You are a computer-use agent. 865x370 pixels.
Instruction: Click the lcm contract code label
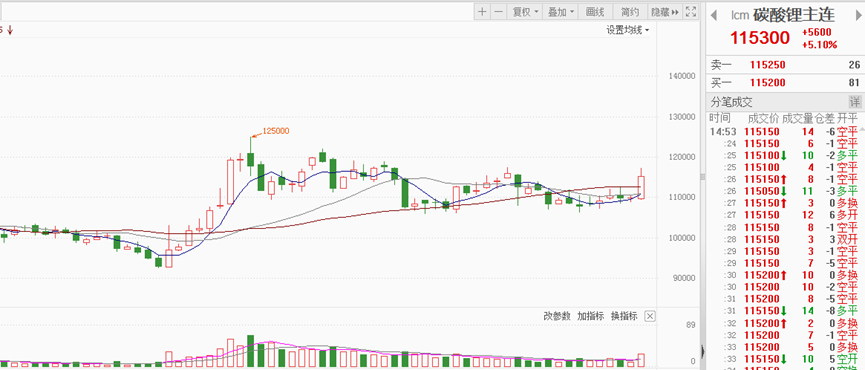(x=740, y=15)
